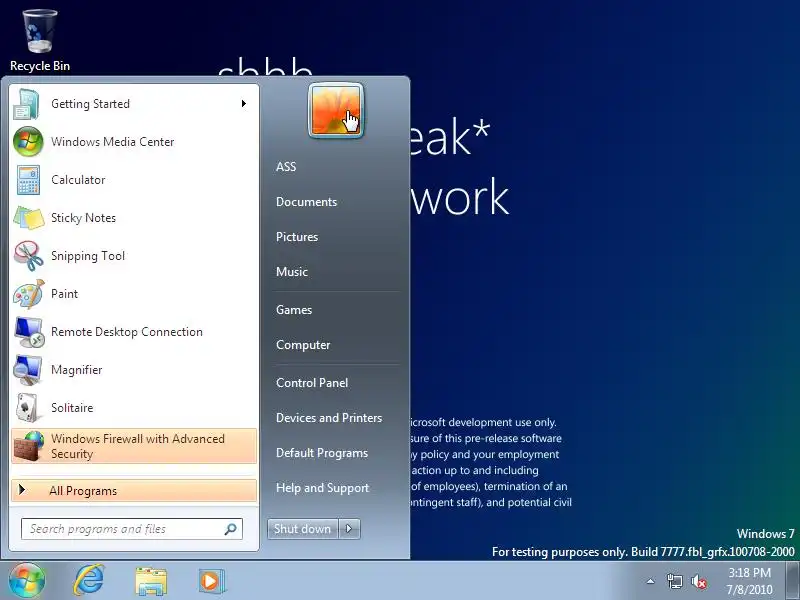Open the ASS user folder
This screenshot has width=800, height=600.
[286, 167]
